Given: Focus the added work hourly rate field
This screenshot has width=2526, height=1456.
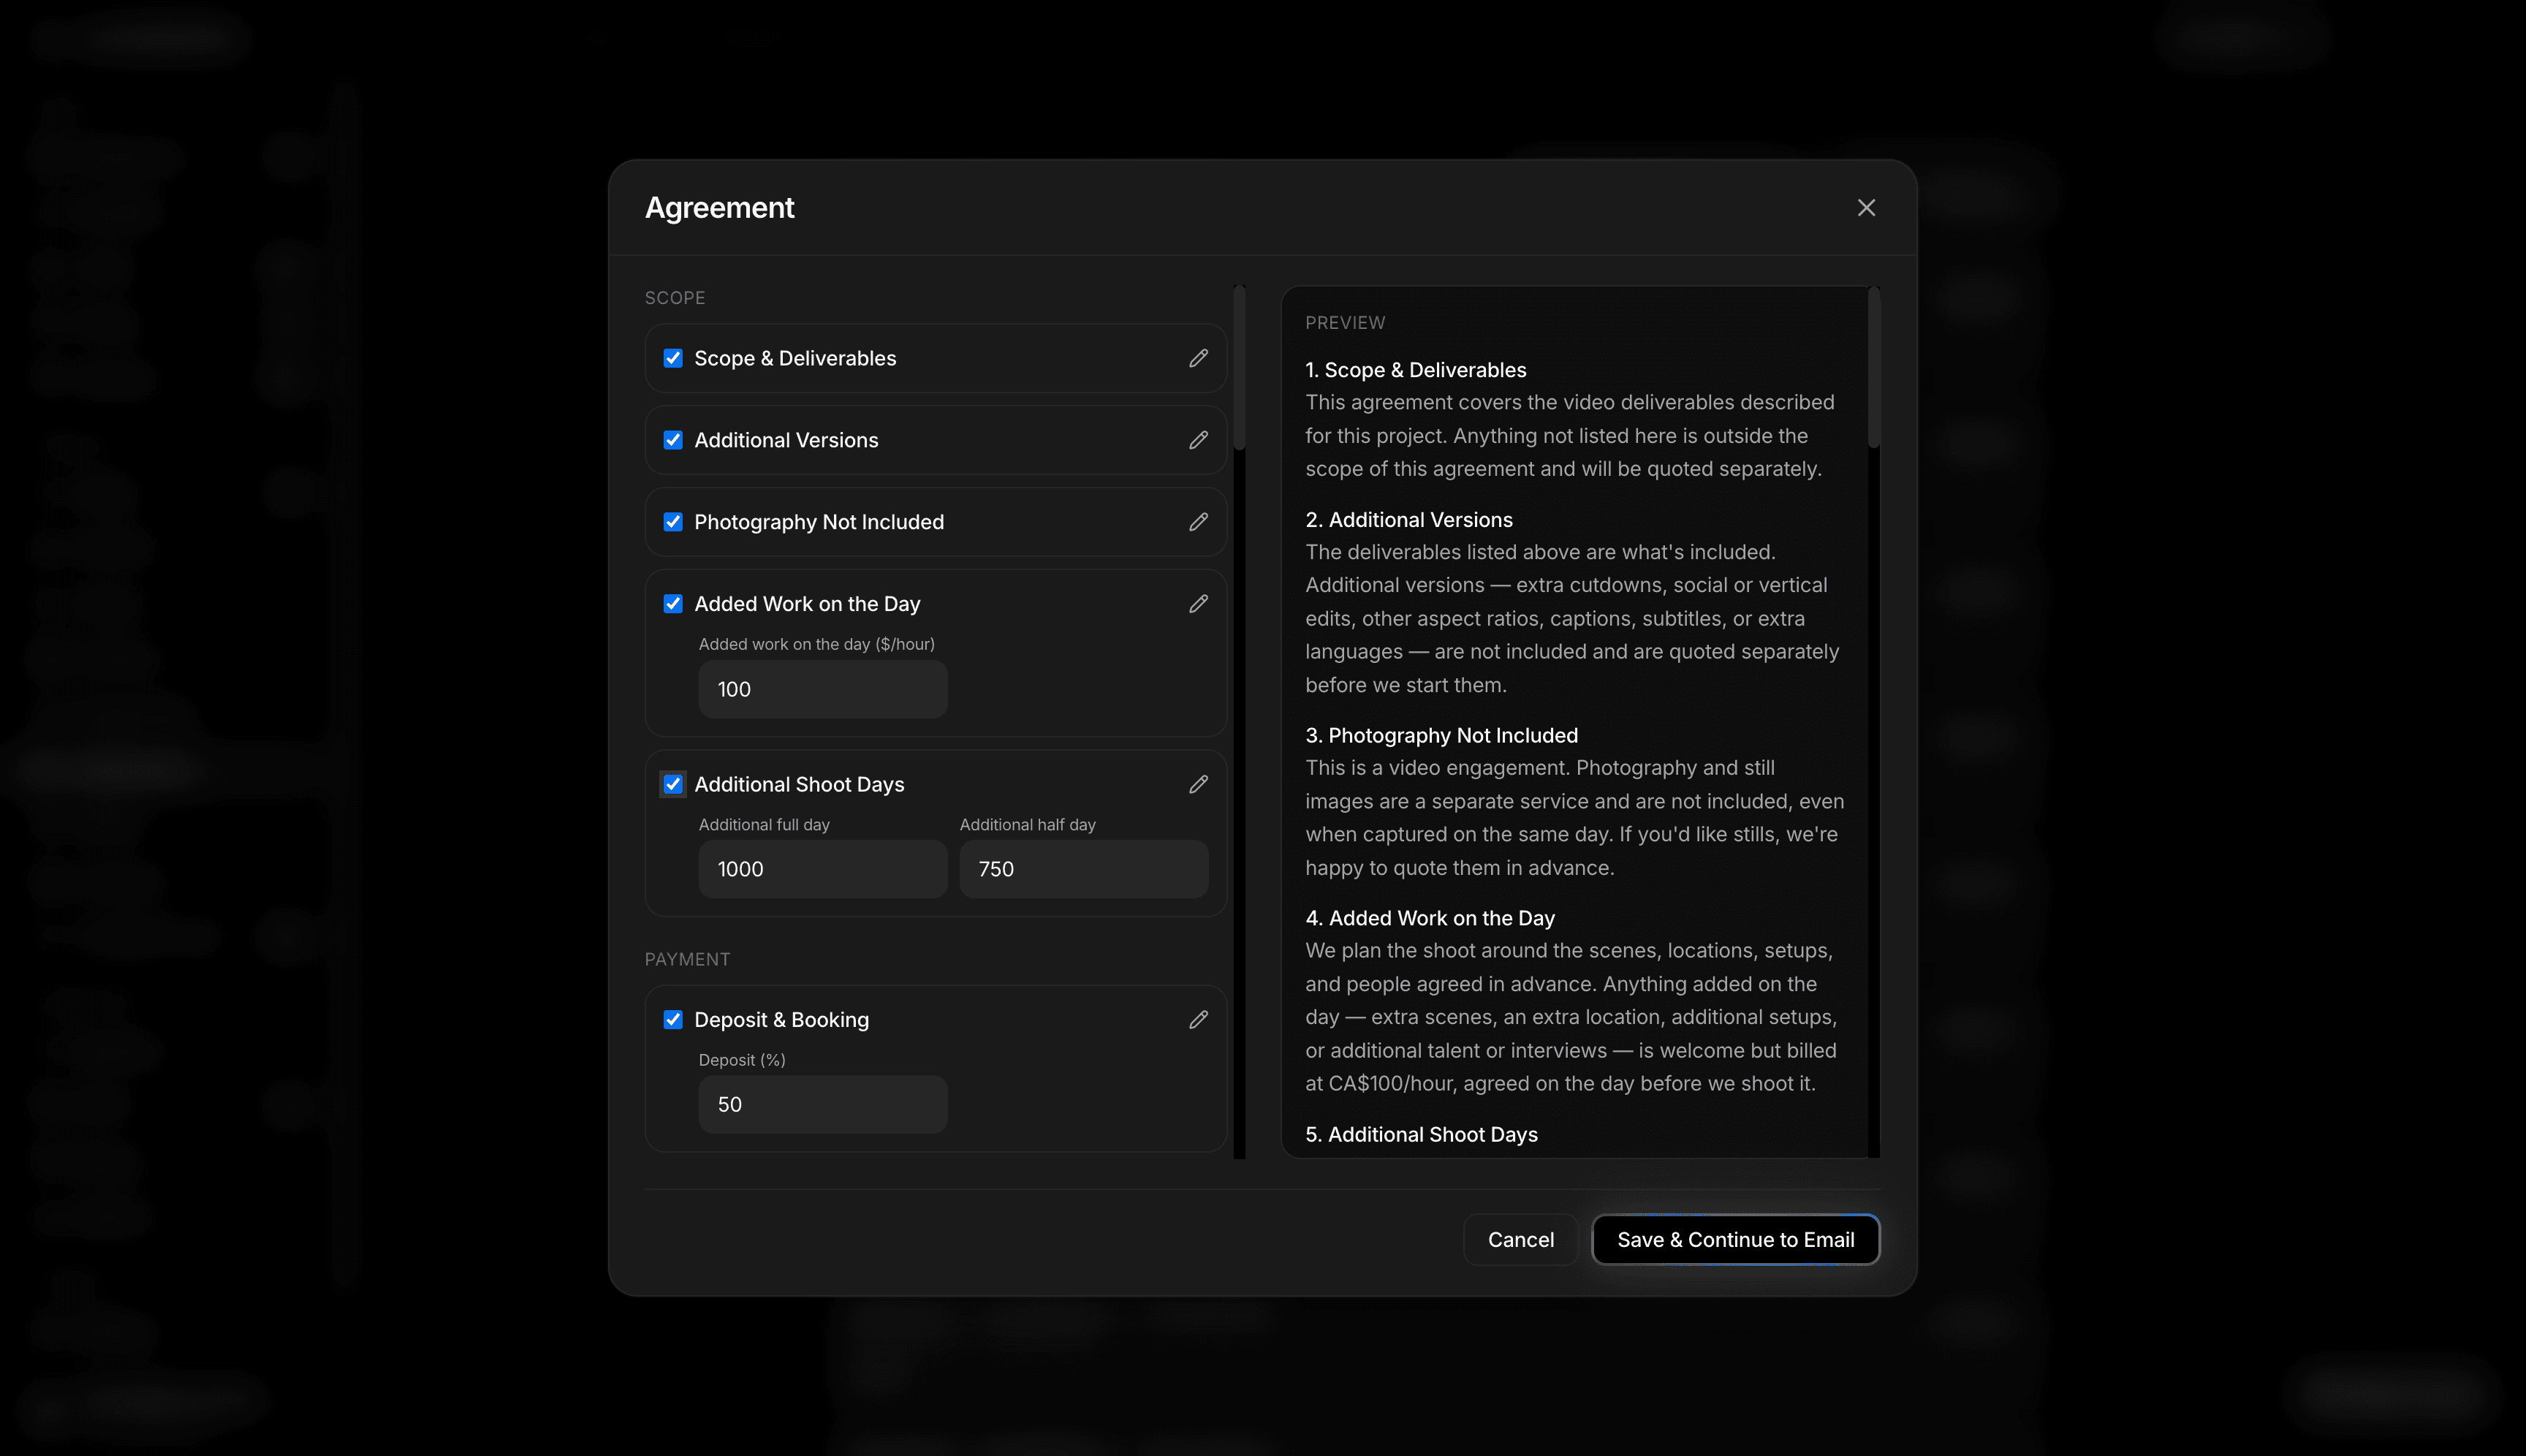Looking at the screenshot, I should (823, 689).
